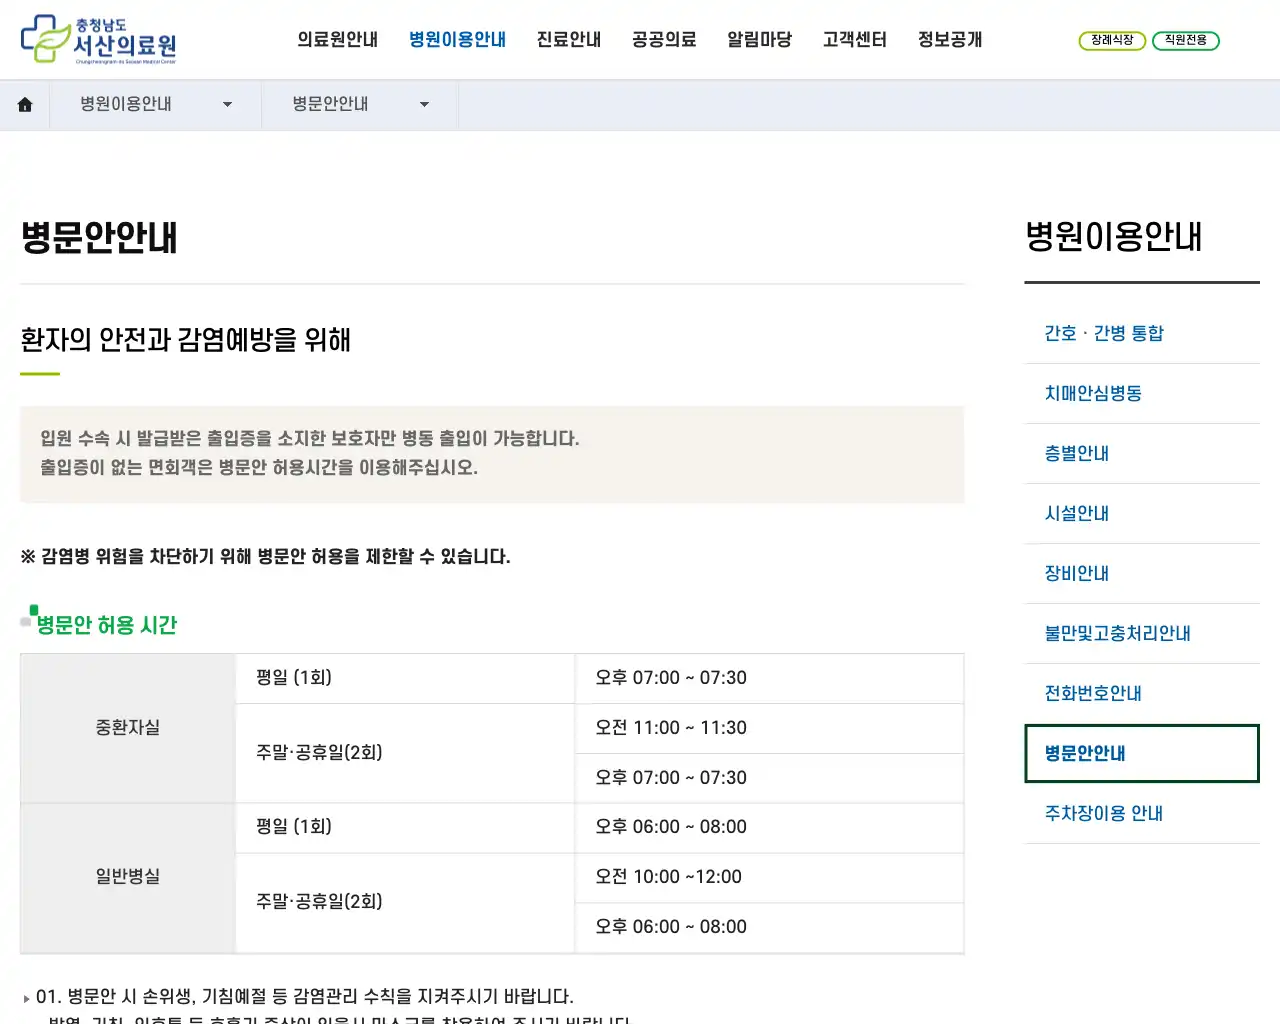Viewport: 1280px width, 1024px height.
Task: Expand the 병원이용안내 breadcrumb dropdown
Action: (x=227, y=104)
